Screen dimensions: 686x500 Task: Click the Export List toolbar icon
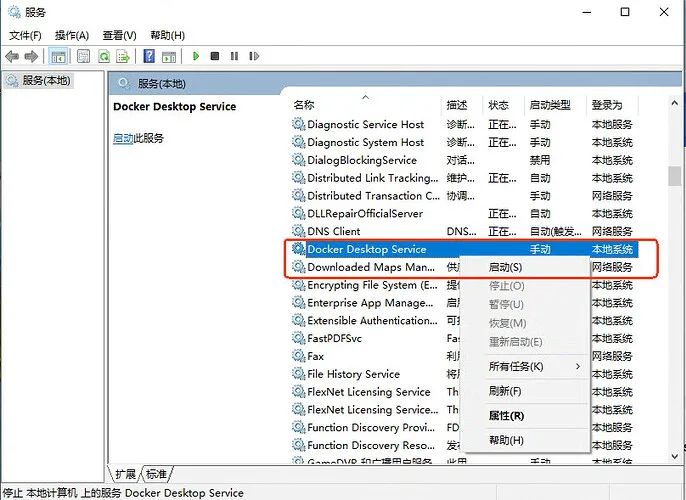click(x=123, y=56)
